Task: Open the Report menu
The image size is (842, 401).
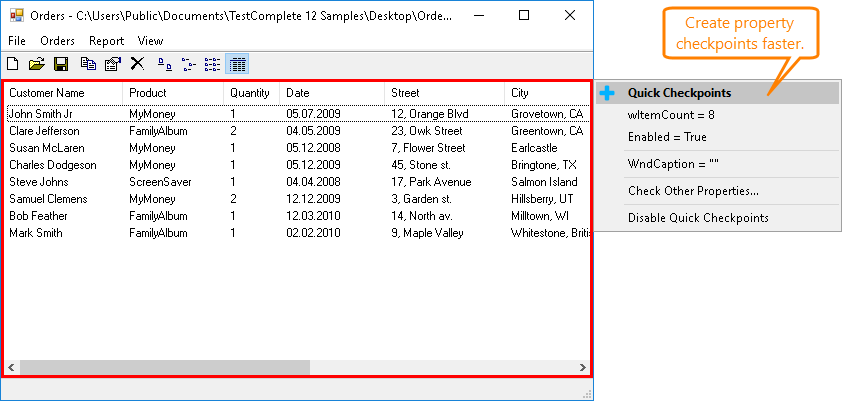Action: pos(106,41)
